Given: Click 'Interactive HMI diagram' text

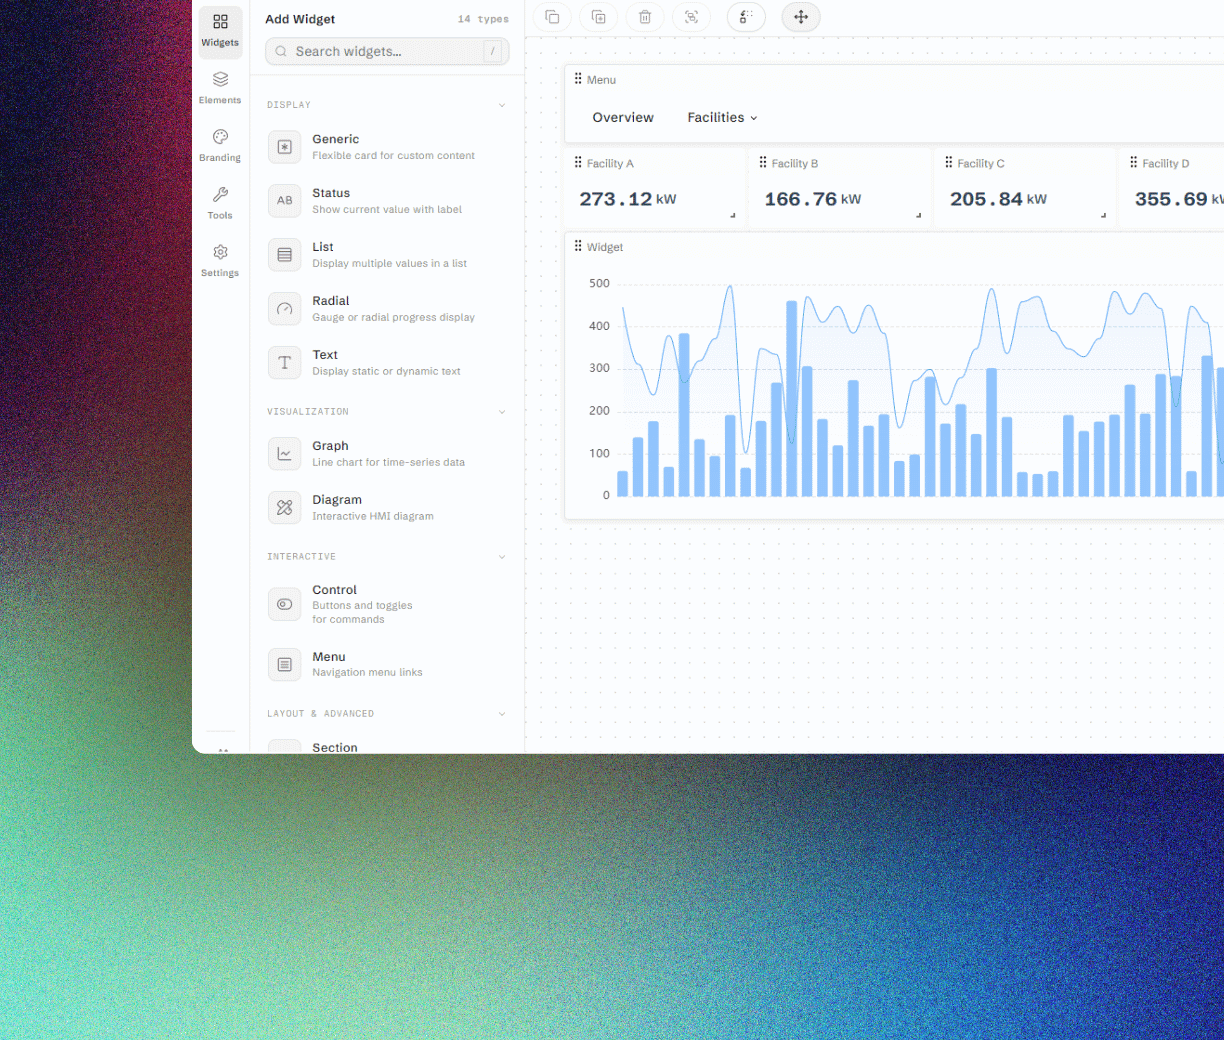Looking at the screenshot, I should tap(373, 517).
